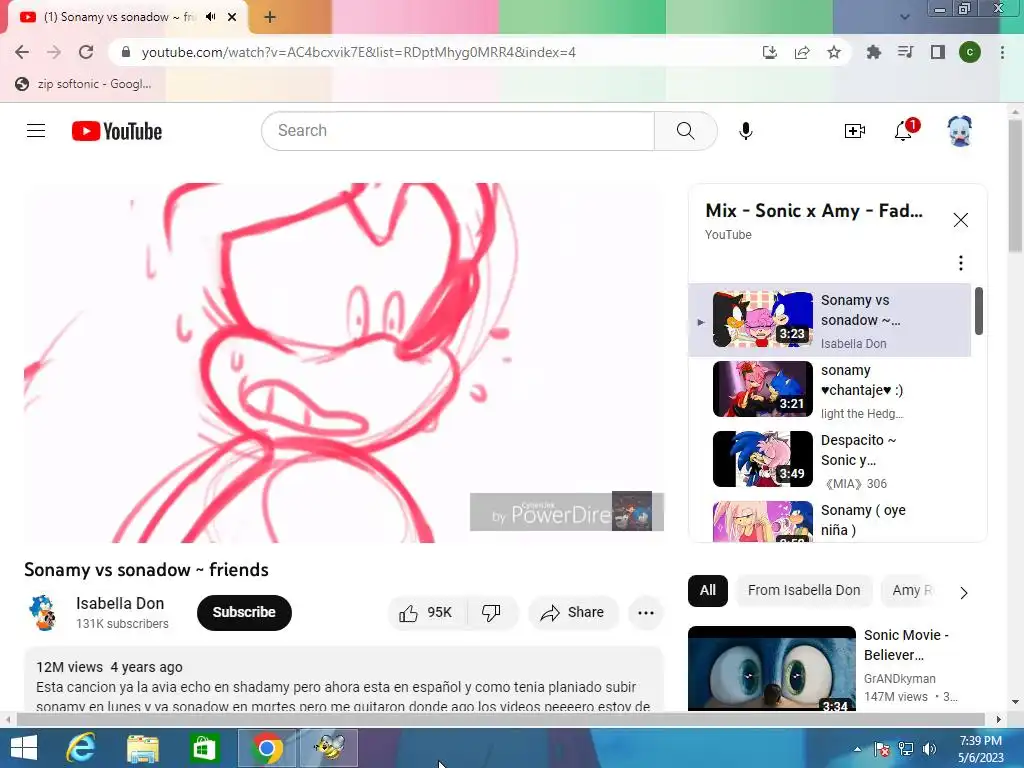Start voice search with microphone icon
Screen dimensions: 1024x768
pyautogui.click(x=745, y=131)
